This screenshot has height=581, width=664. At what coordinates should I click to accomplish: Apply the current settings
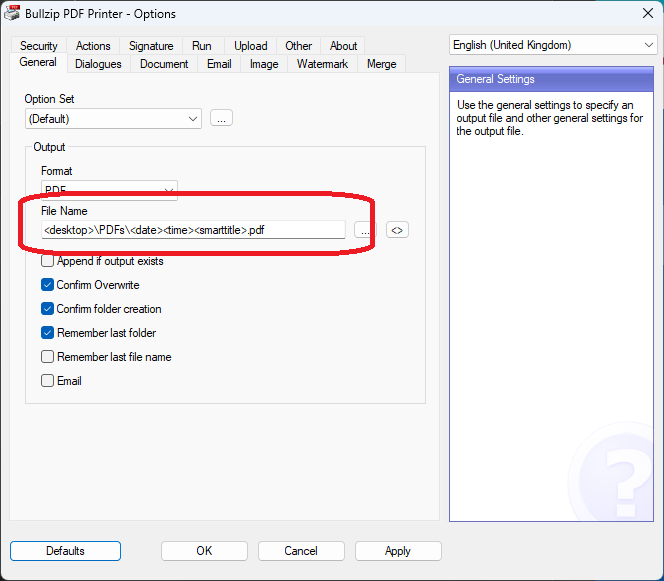click(398, 551)
